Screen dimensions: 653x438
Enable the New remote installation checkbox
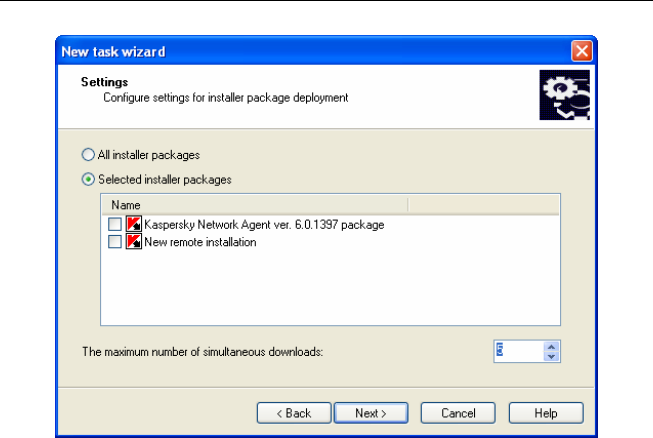pos(115,242)
